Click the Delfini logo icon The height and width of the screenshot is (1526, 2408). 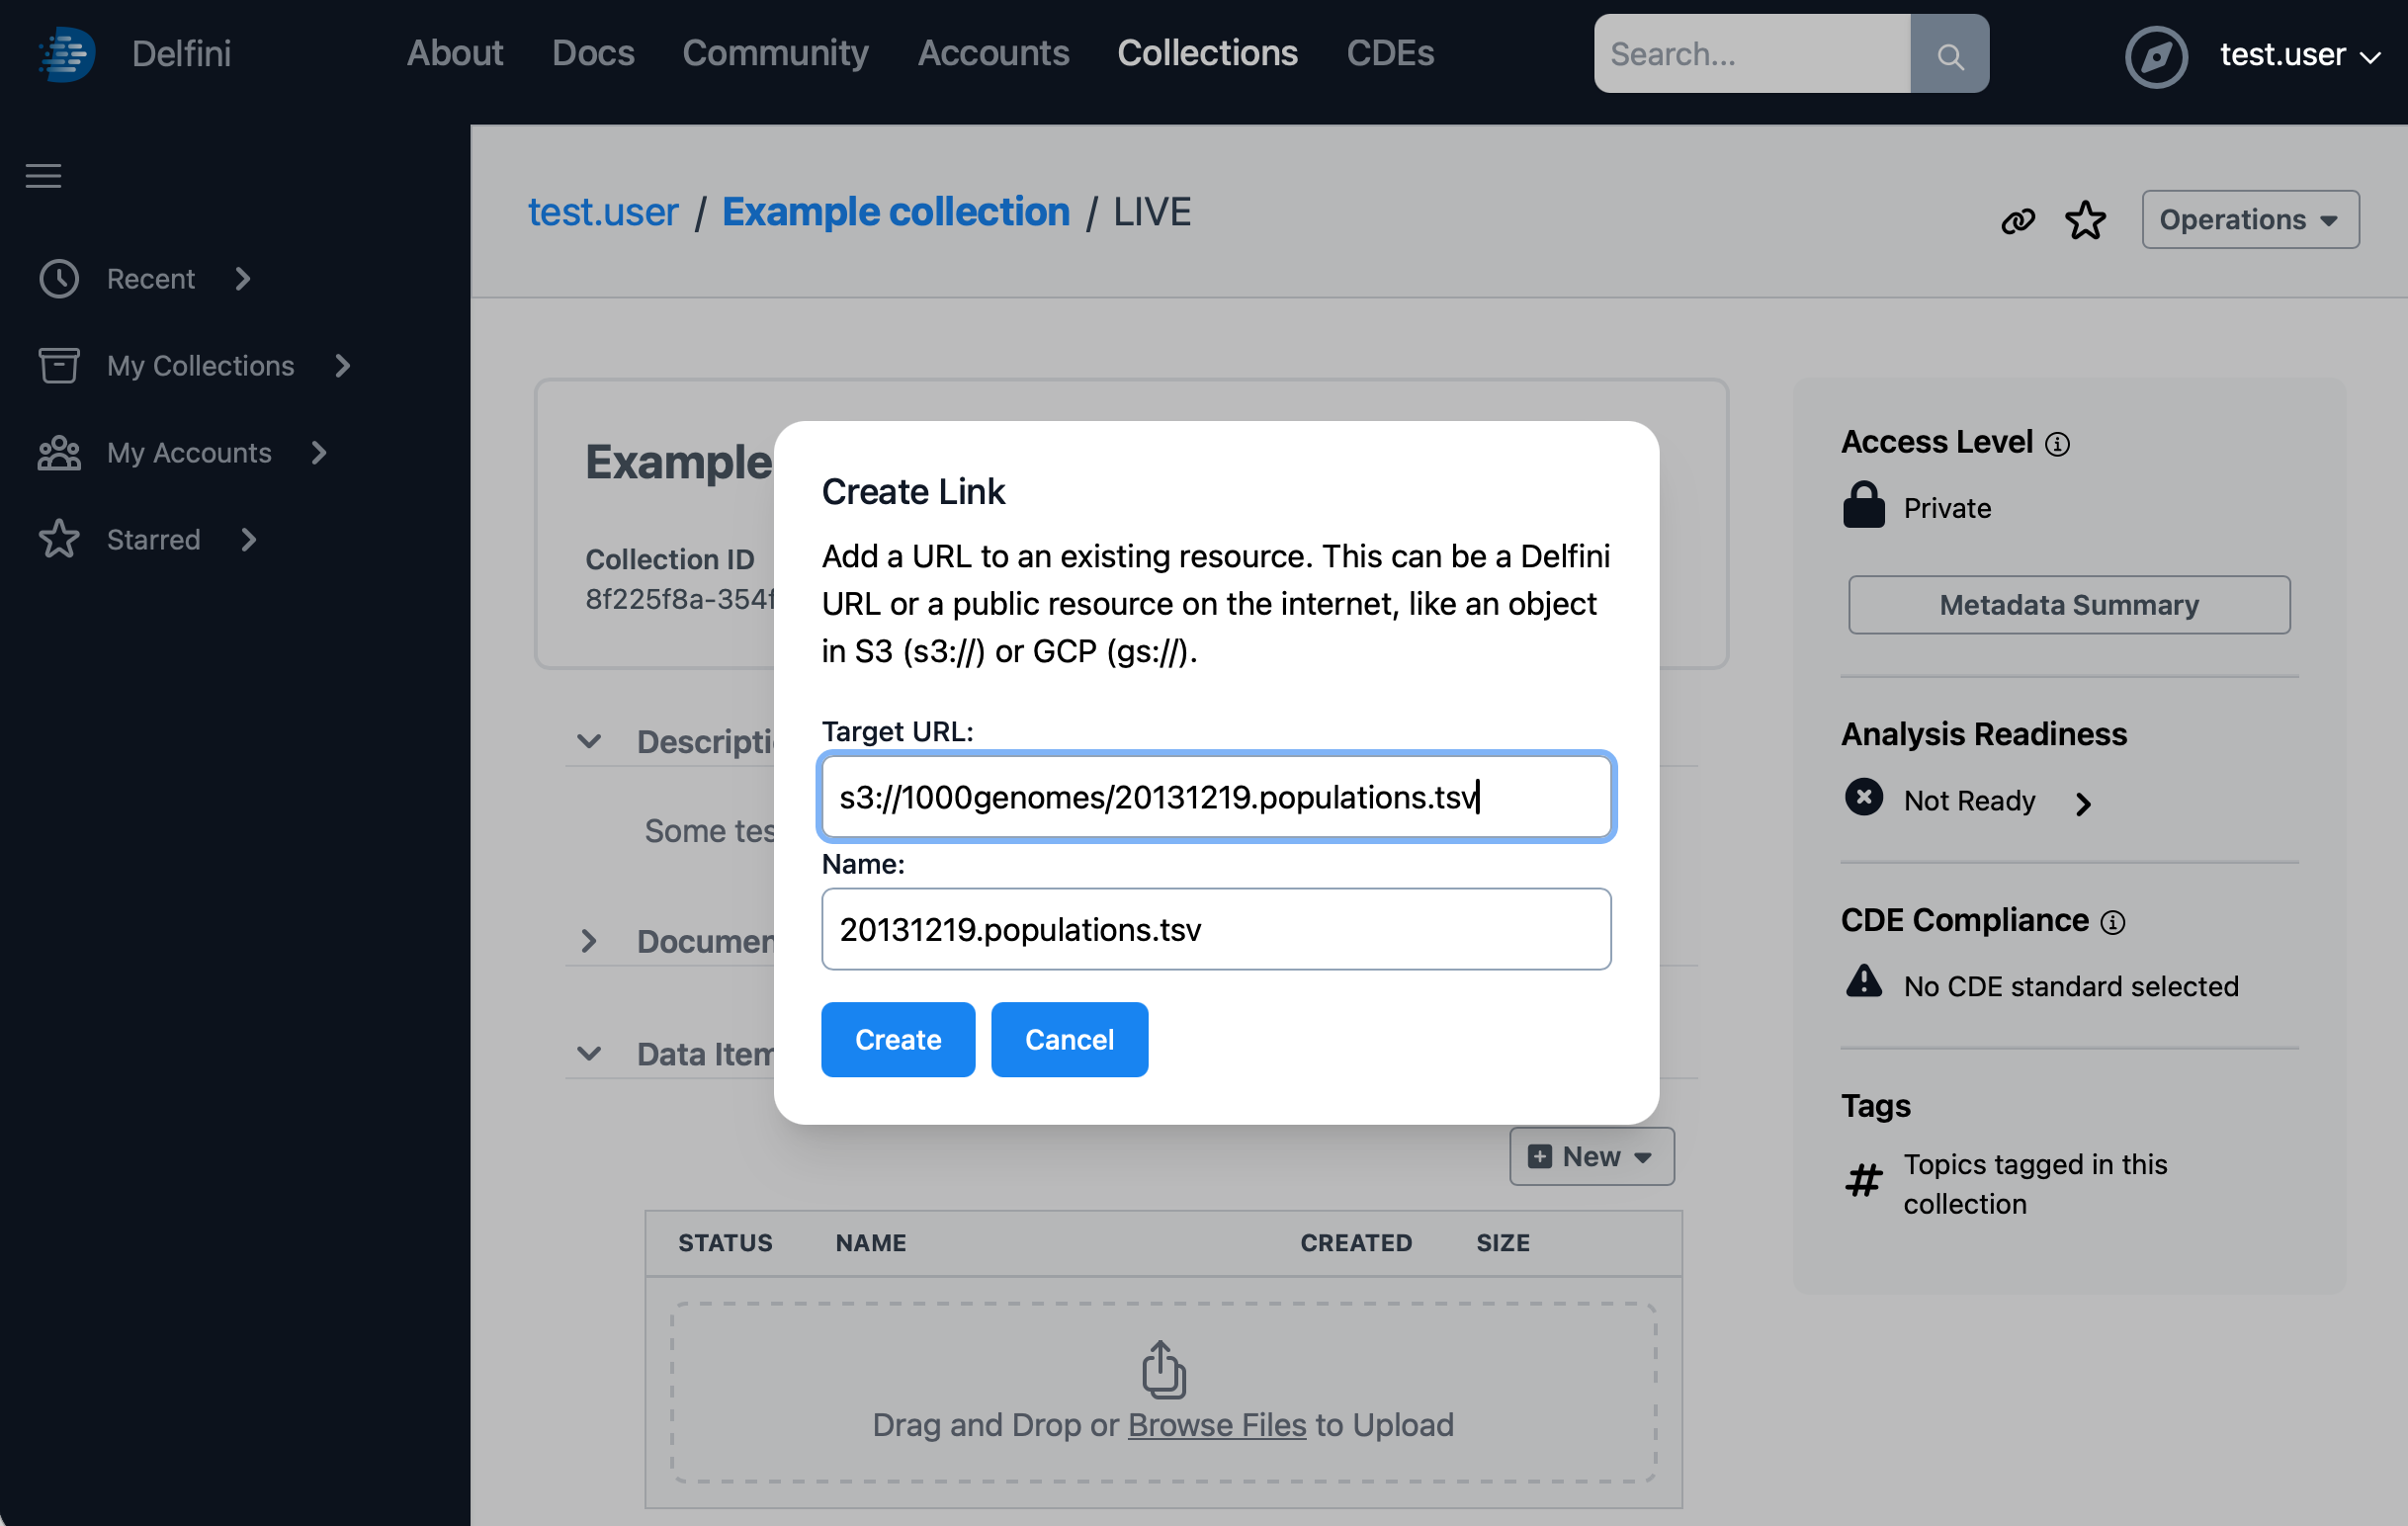pyautogui.click(x=66, y=54)
